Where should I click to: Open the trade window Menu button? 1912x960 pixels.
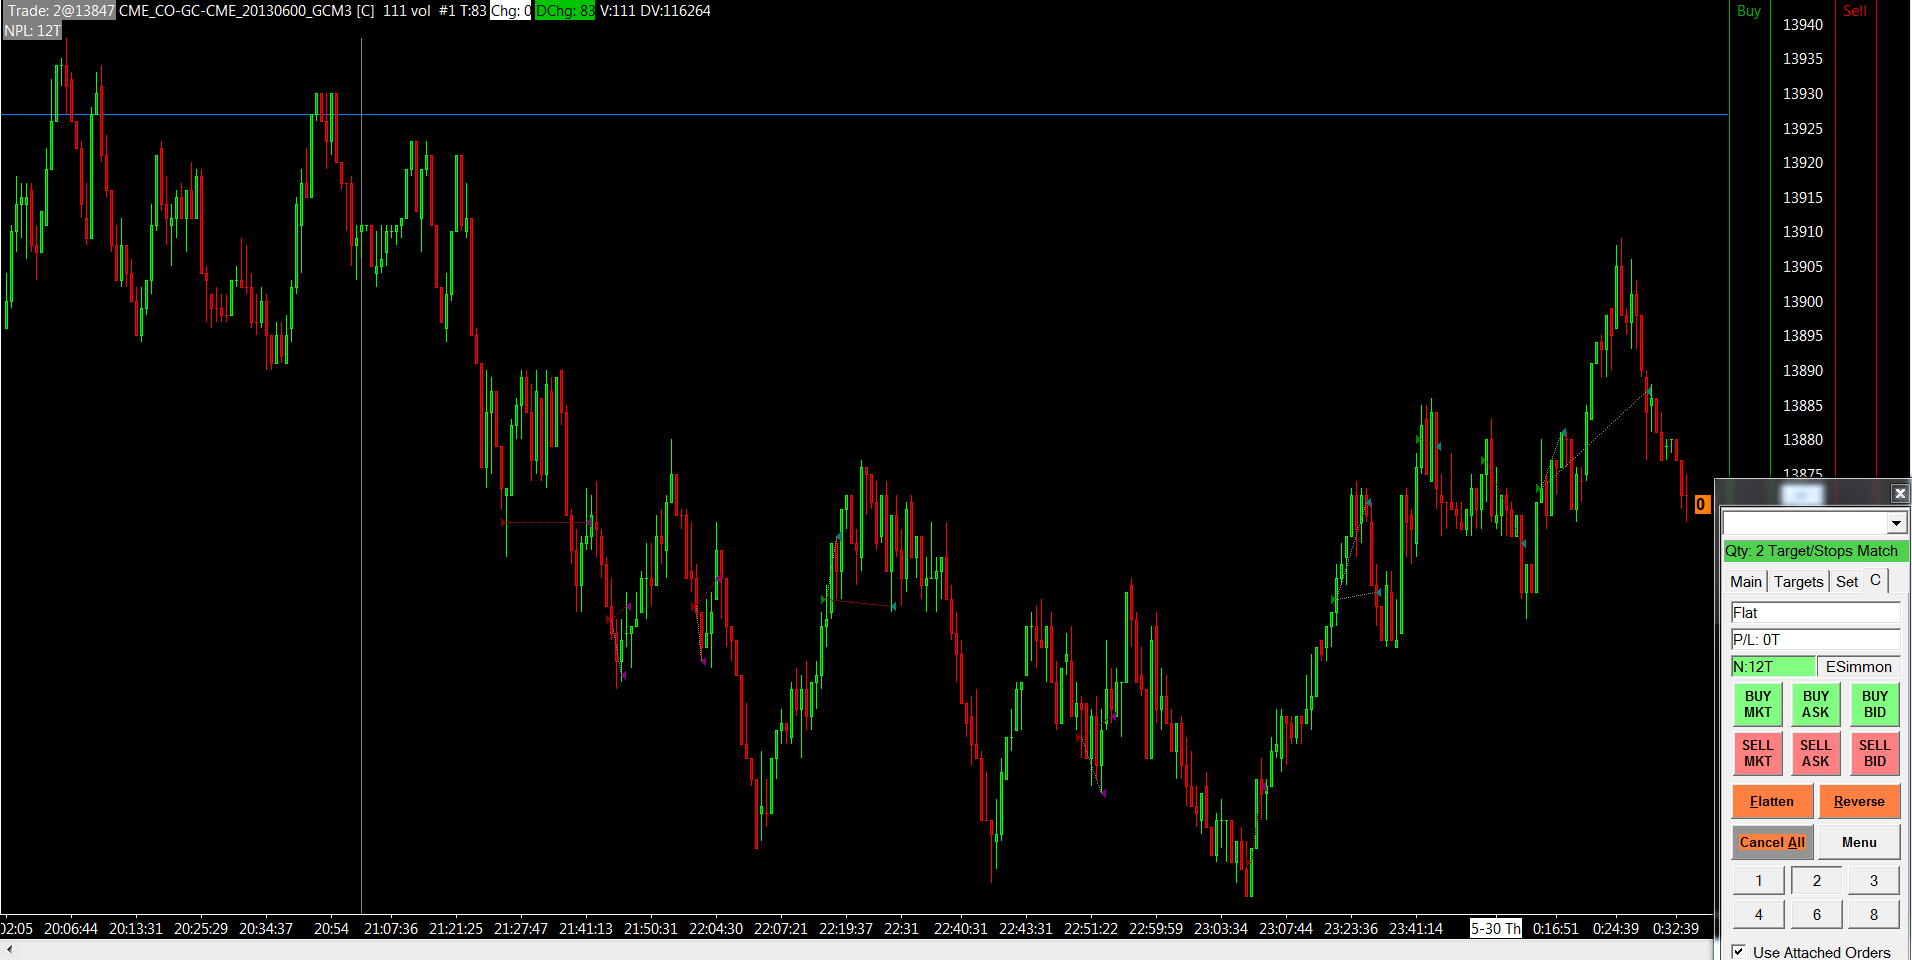point(1859,842)
